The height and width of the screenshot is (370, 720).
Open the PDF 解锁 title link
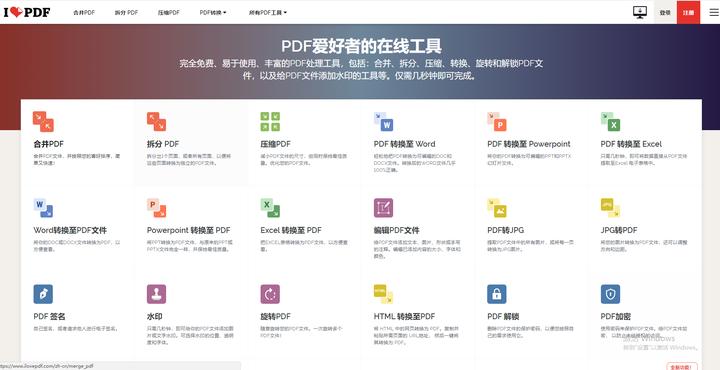[503, 317]
